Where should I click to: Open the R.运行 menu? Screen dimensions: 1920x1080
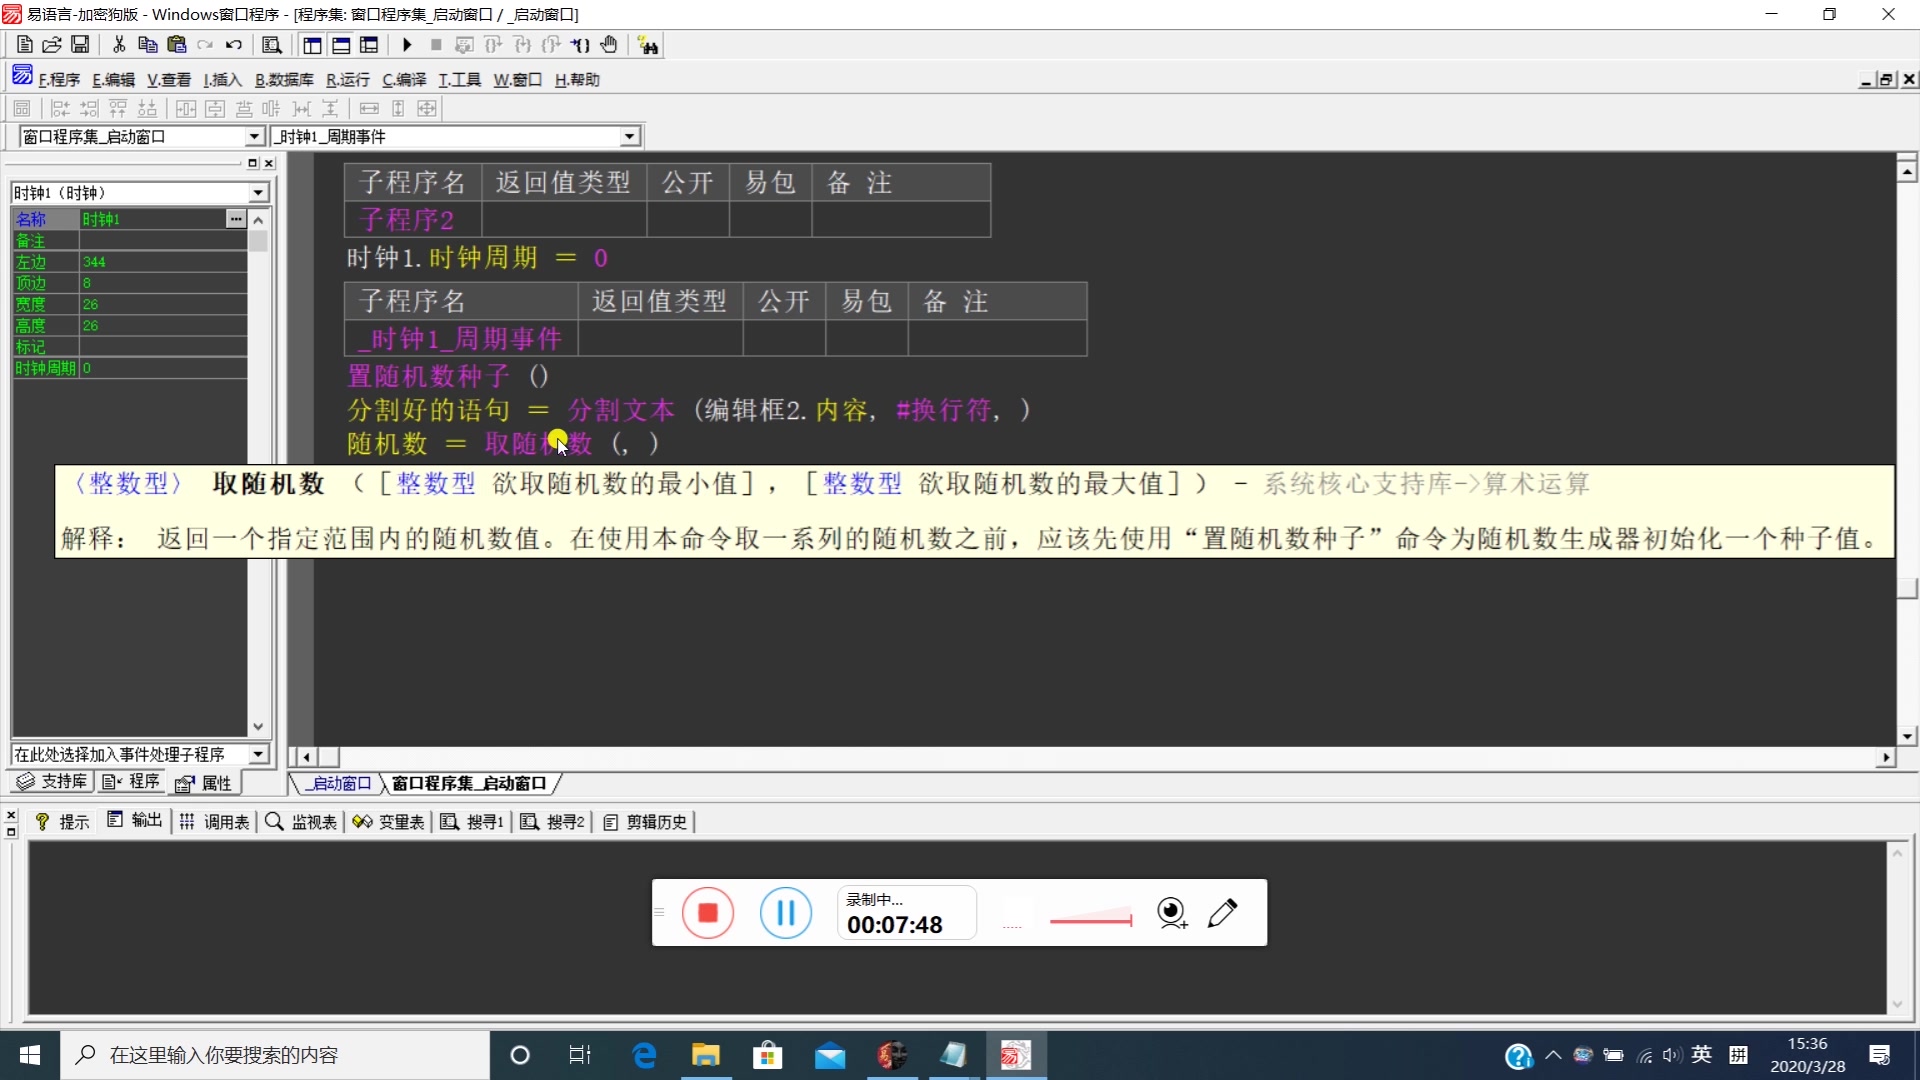point(346,79)
